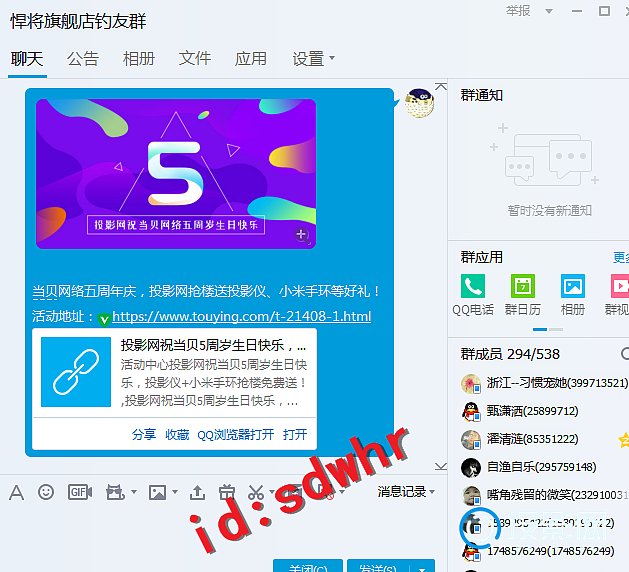The image size is (629, 572).
Task: Click avatar of 嘴角残留的微笑
Action: pos(471,495)
